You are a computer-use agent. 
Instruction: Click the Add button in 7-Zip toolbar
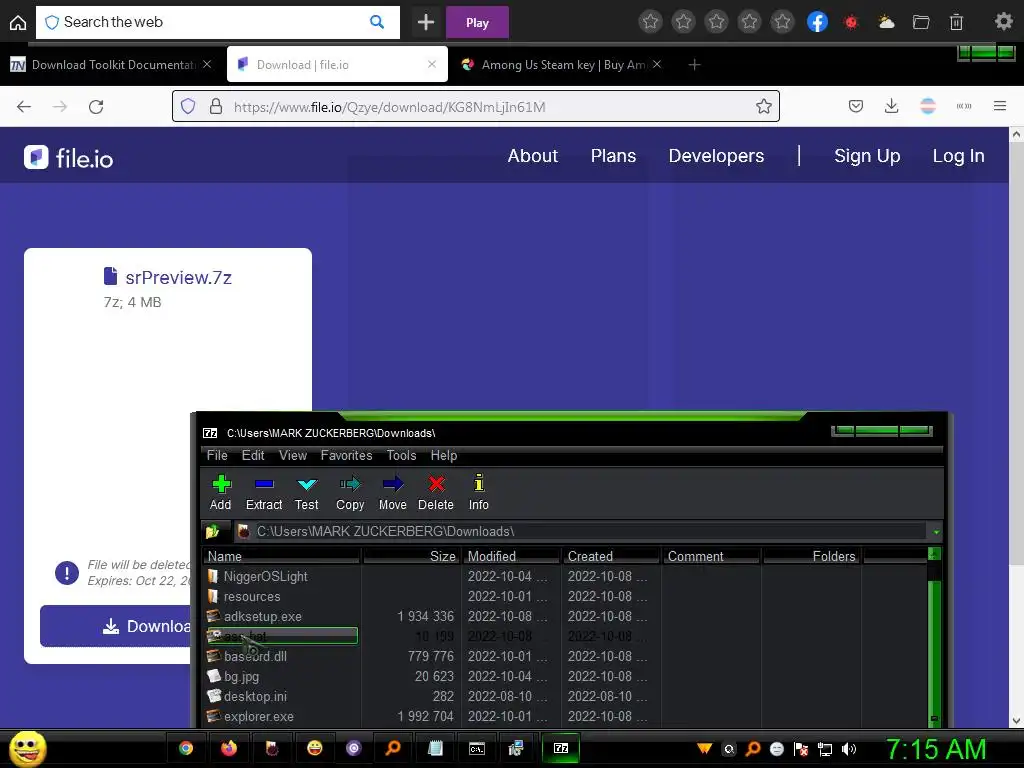(221, 492)
